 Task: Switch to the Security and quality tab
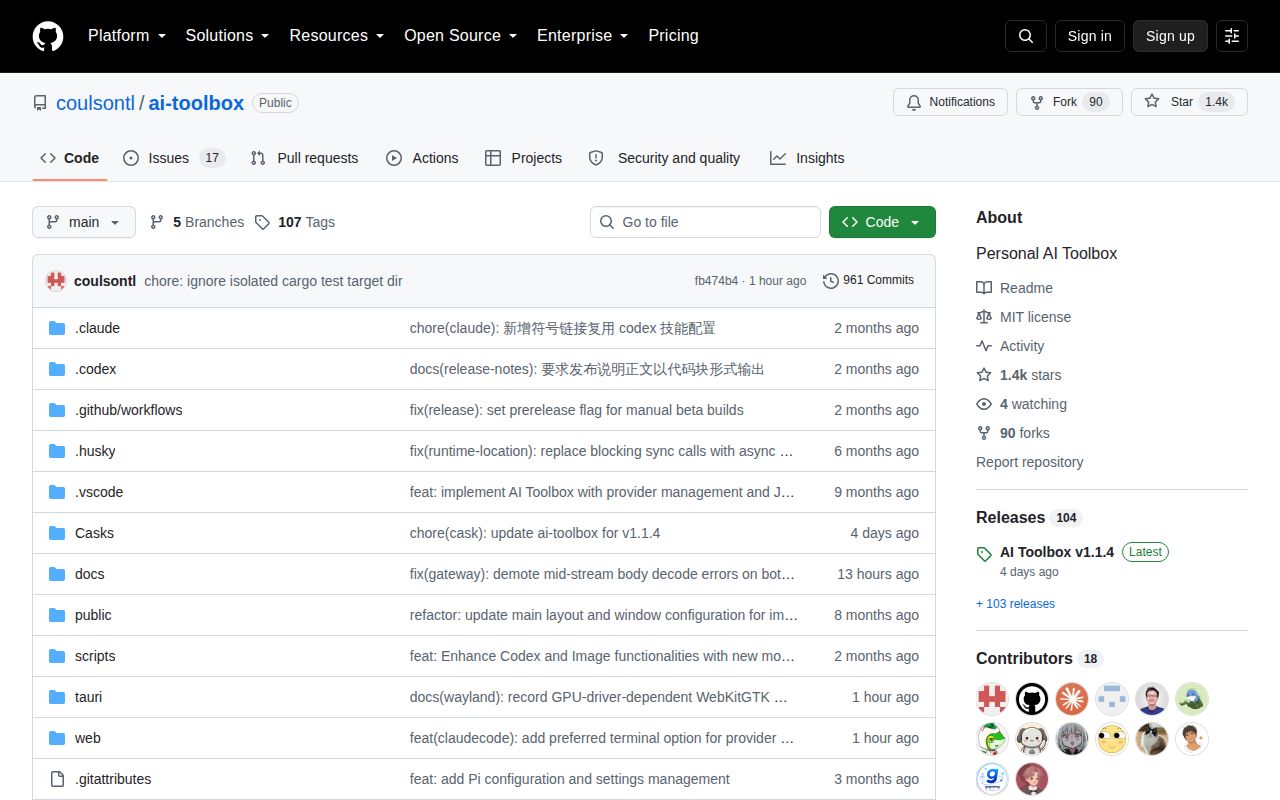664,158
